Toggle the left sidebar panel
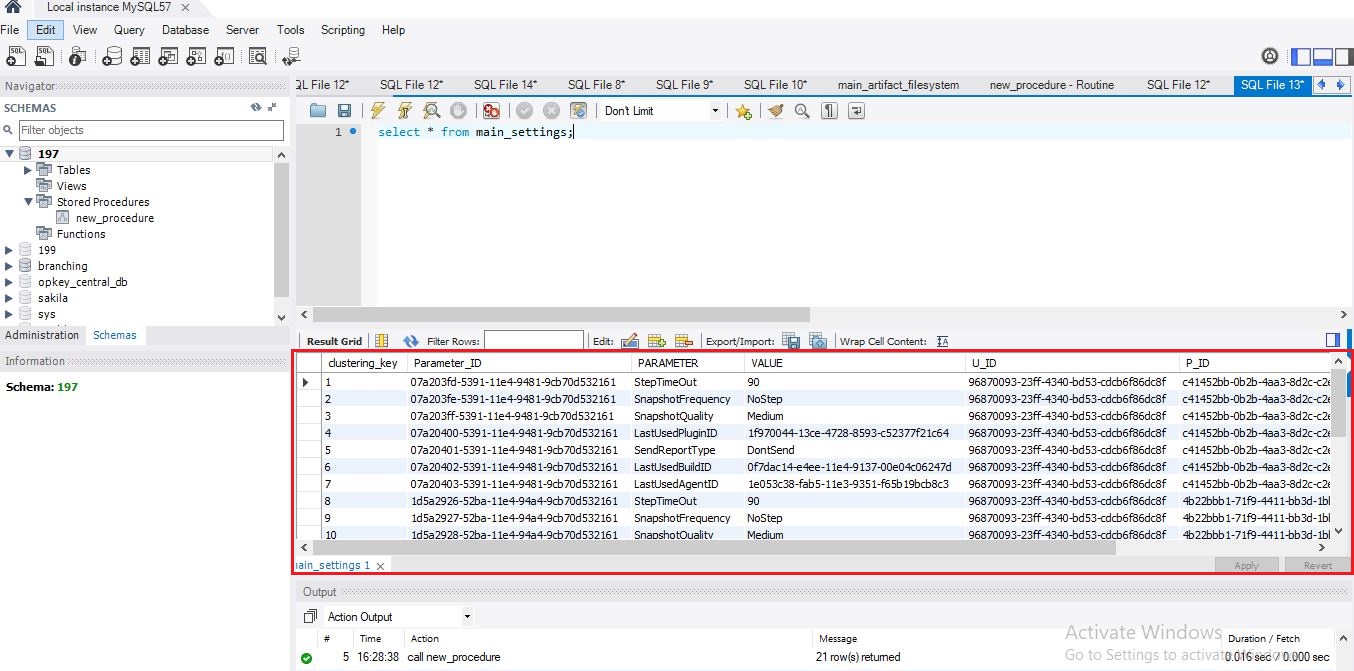This screenshot has height=671, width=1354. (x=1300, y=57)
